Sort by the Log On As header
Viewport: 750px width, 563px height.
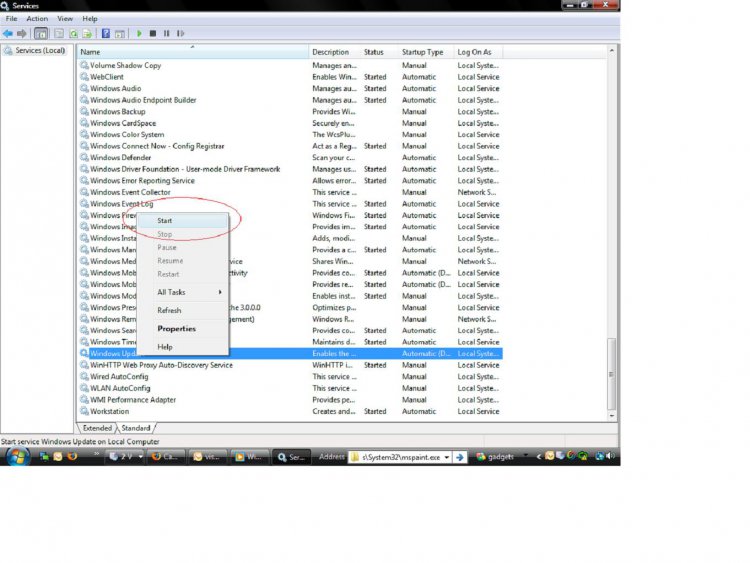[x=478, y=52]
